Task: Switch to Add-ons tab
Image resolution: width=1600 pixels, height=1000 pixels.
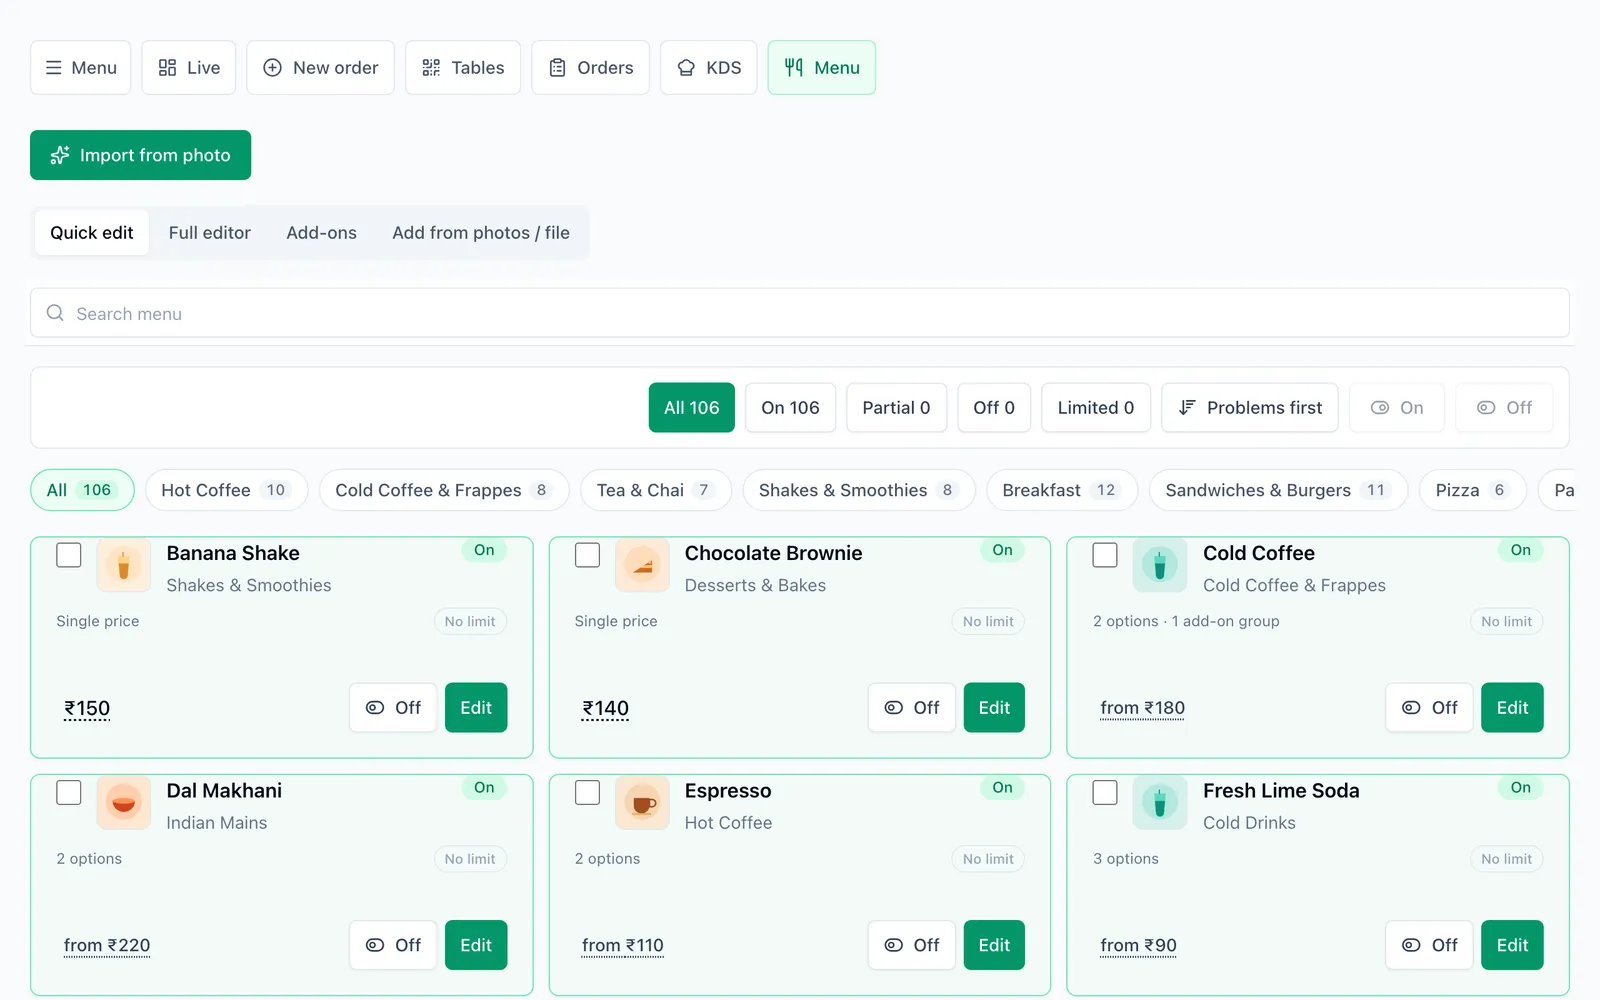Action: click(x=321, y=233)
